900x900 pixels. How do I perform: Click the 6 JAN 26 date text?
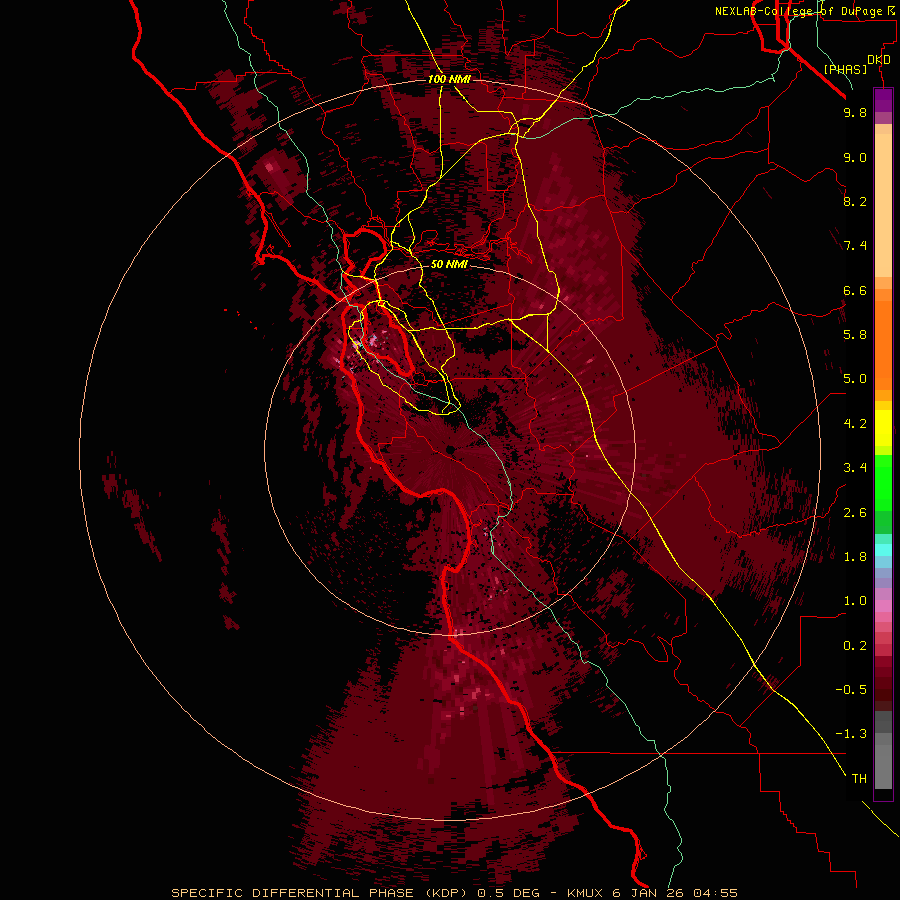[648, 893]
